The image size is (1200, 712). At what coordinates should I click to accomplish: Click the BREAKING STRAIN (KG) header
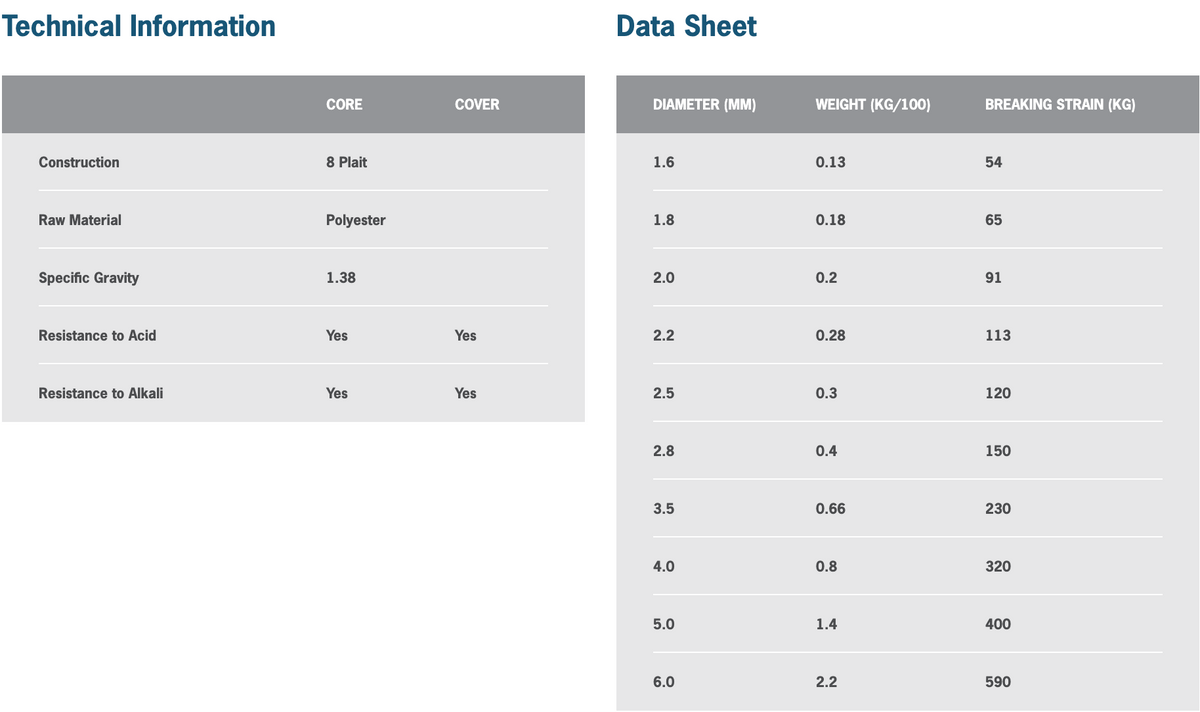pyautogui.click(x=1059, y=105)
